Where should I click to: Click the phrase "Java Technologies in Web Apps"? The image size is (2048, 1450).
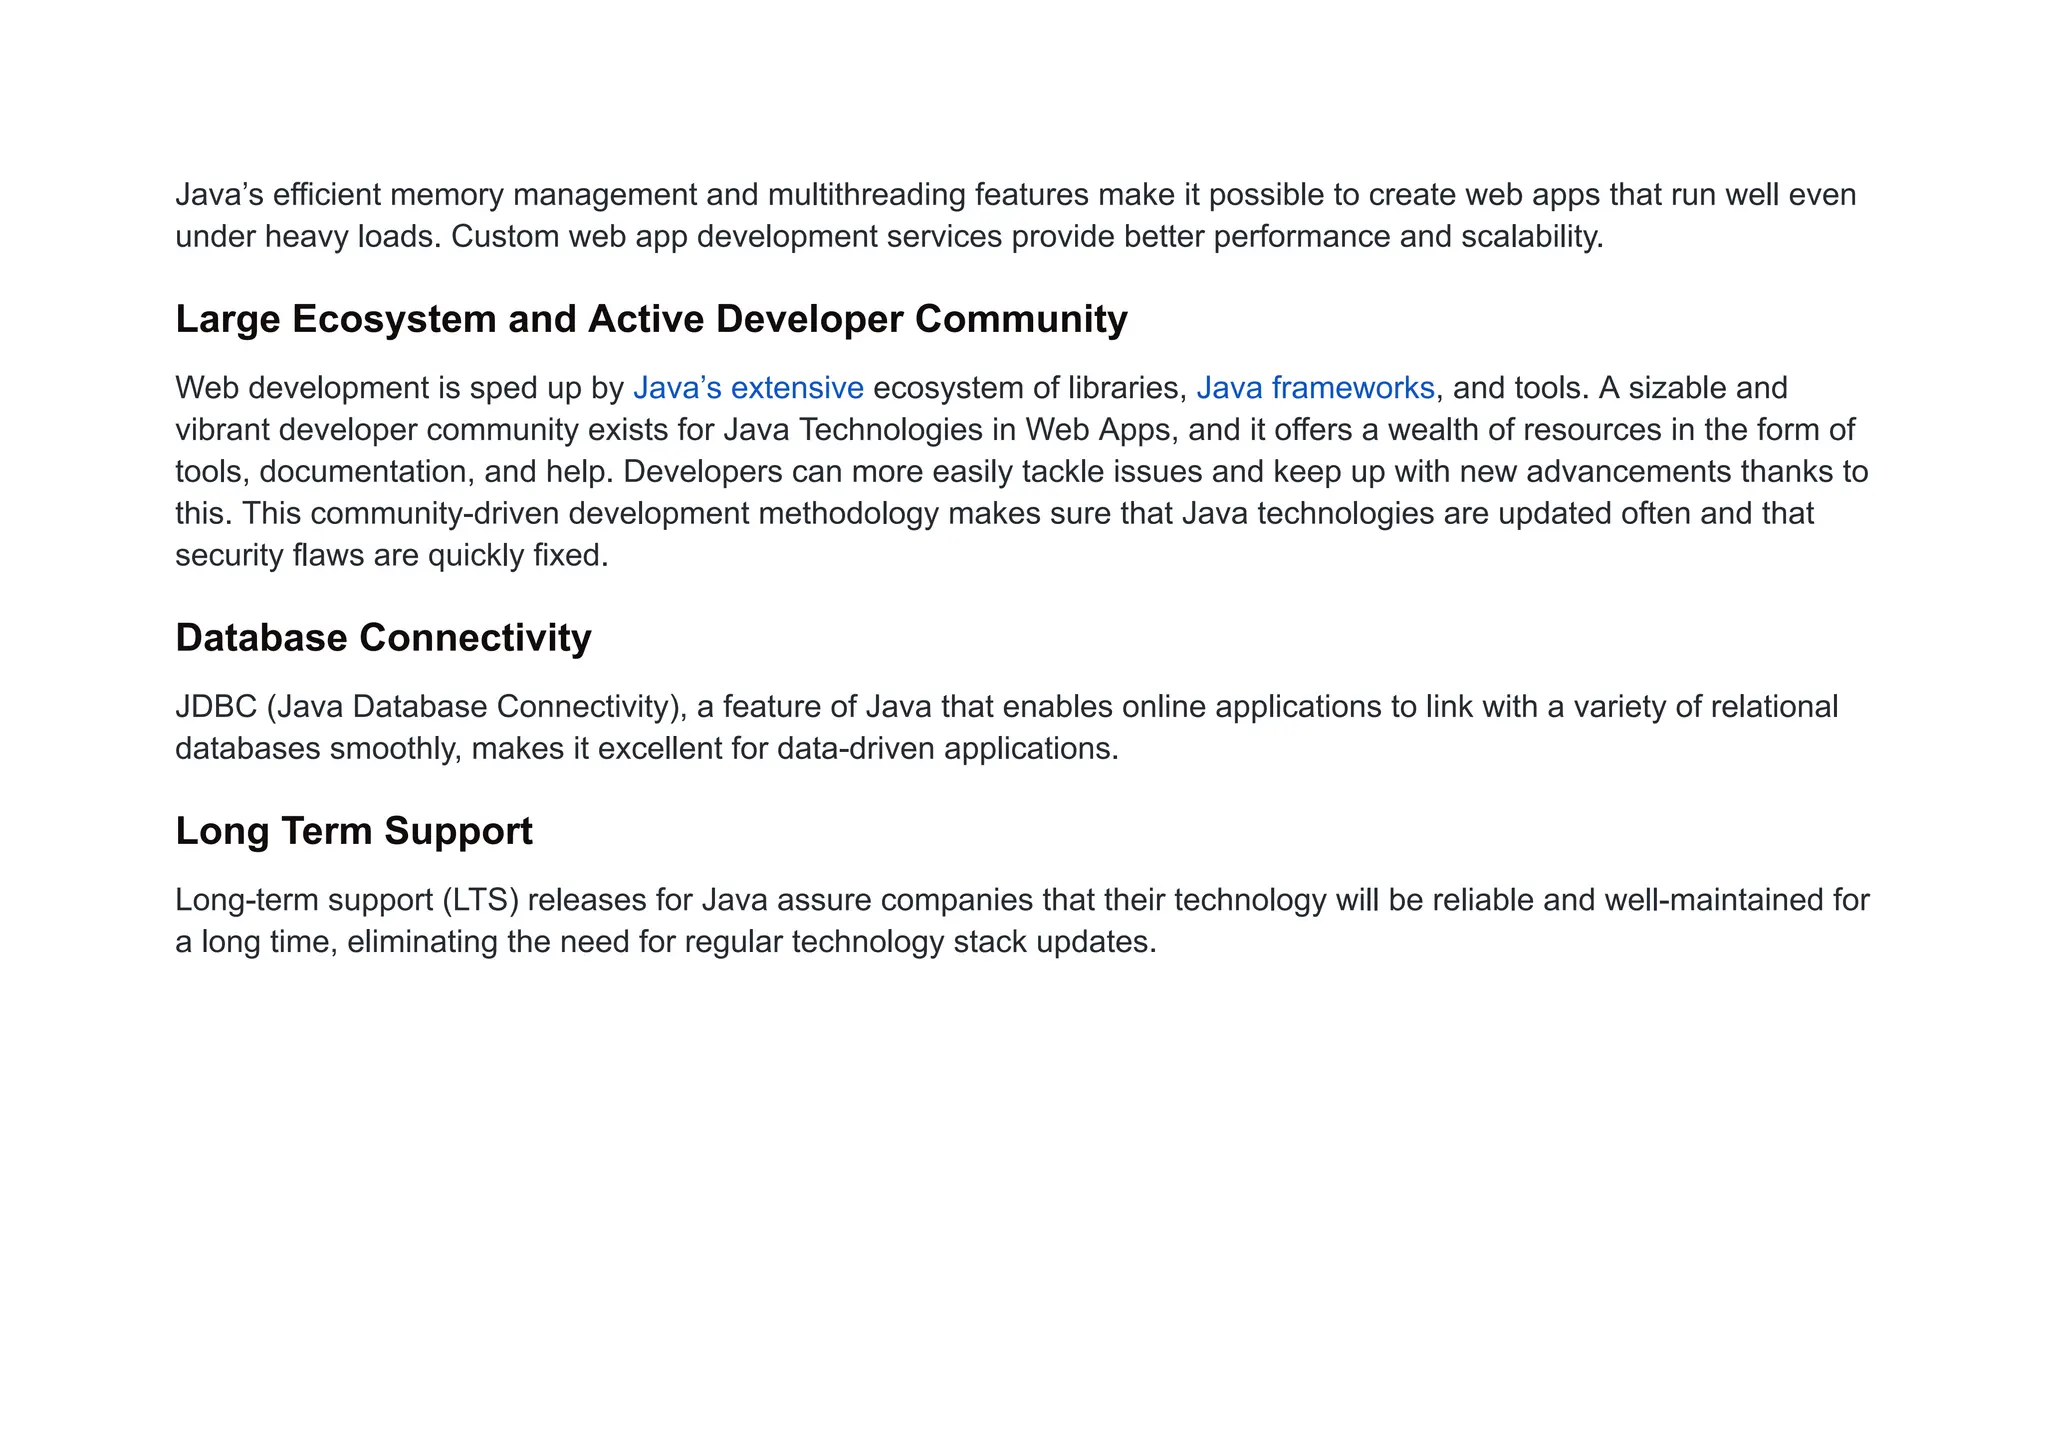tap(946, 430)
